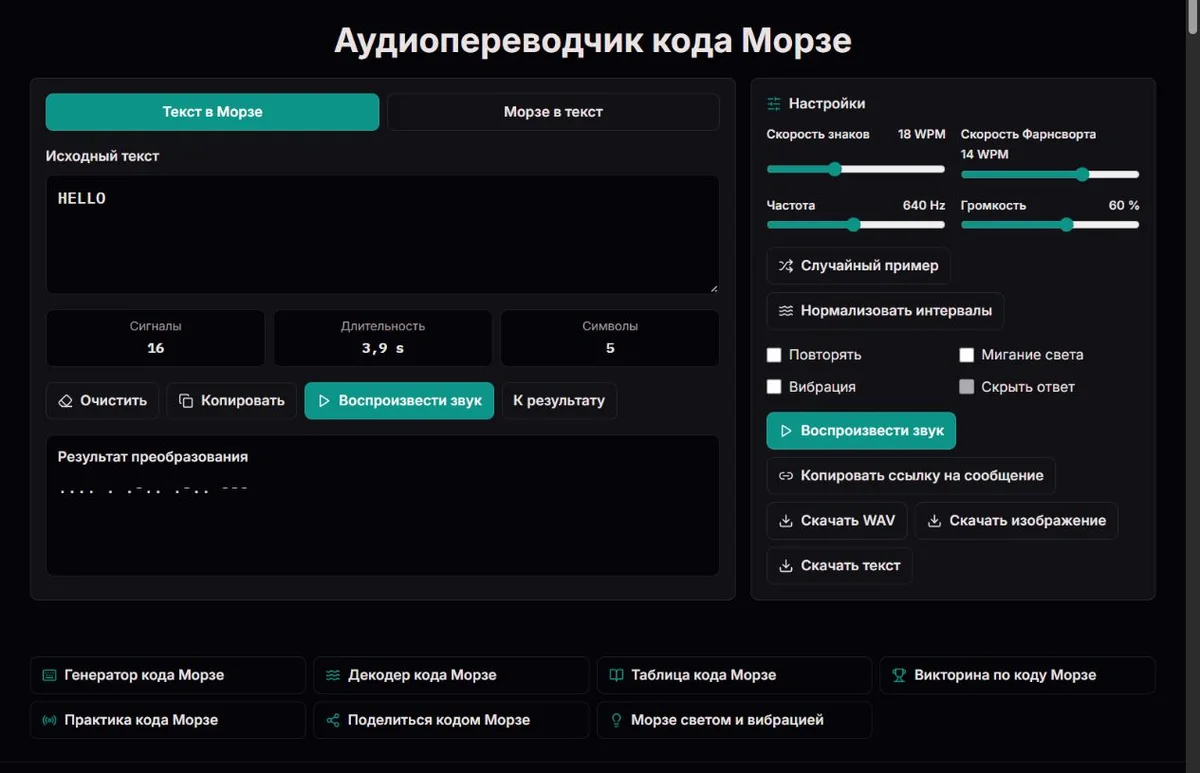
Task: Click the link icon in Копировать ссылку
Action: pyautogui.click(x=786, y=476)
